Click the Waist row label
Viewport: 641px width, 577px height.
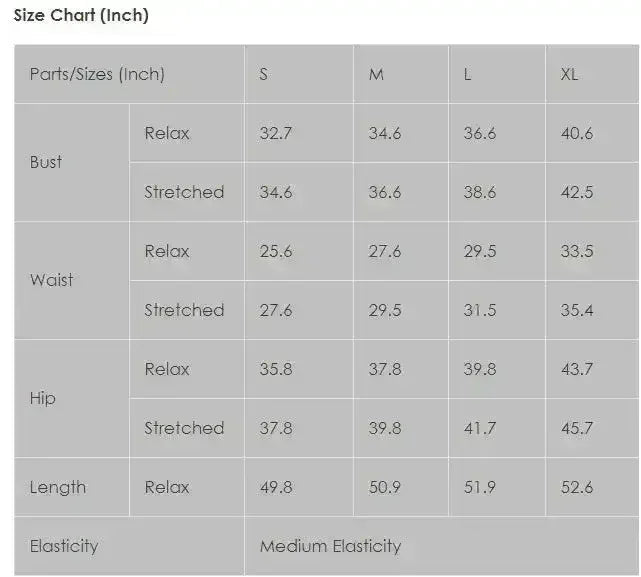(51, 280)
